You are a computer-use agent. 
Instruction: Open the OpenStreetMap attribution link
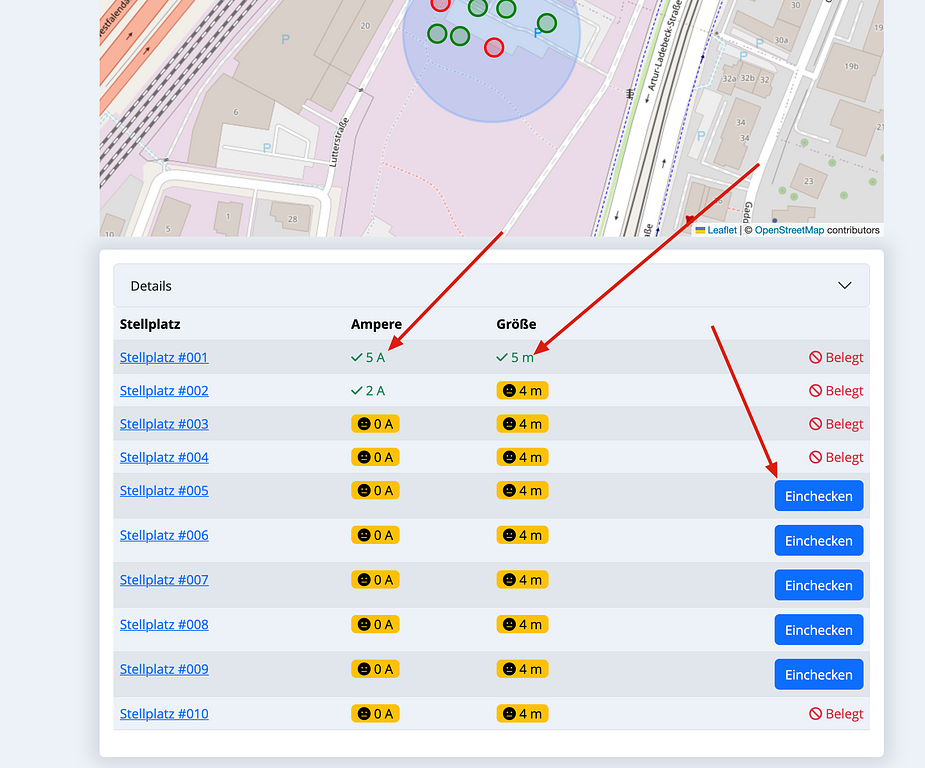coord(789,230)
